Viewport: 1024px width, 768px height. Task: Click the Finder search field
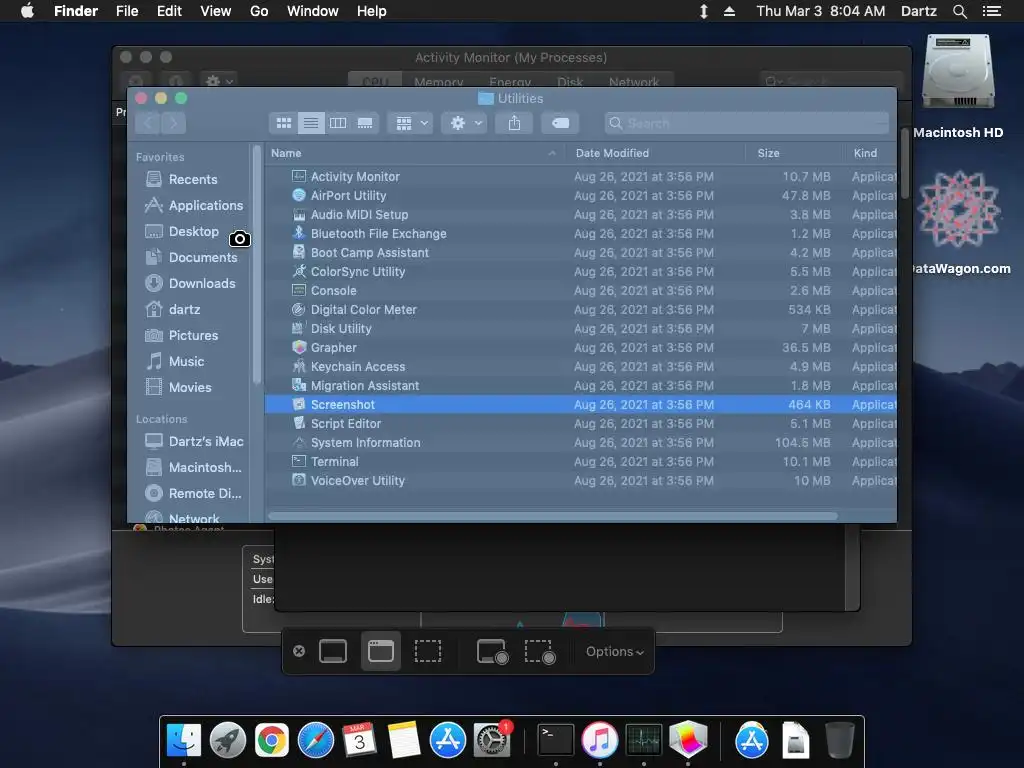pyautogui.click(x=747, y=123)
